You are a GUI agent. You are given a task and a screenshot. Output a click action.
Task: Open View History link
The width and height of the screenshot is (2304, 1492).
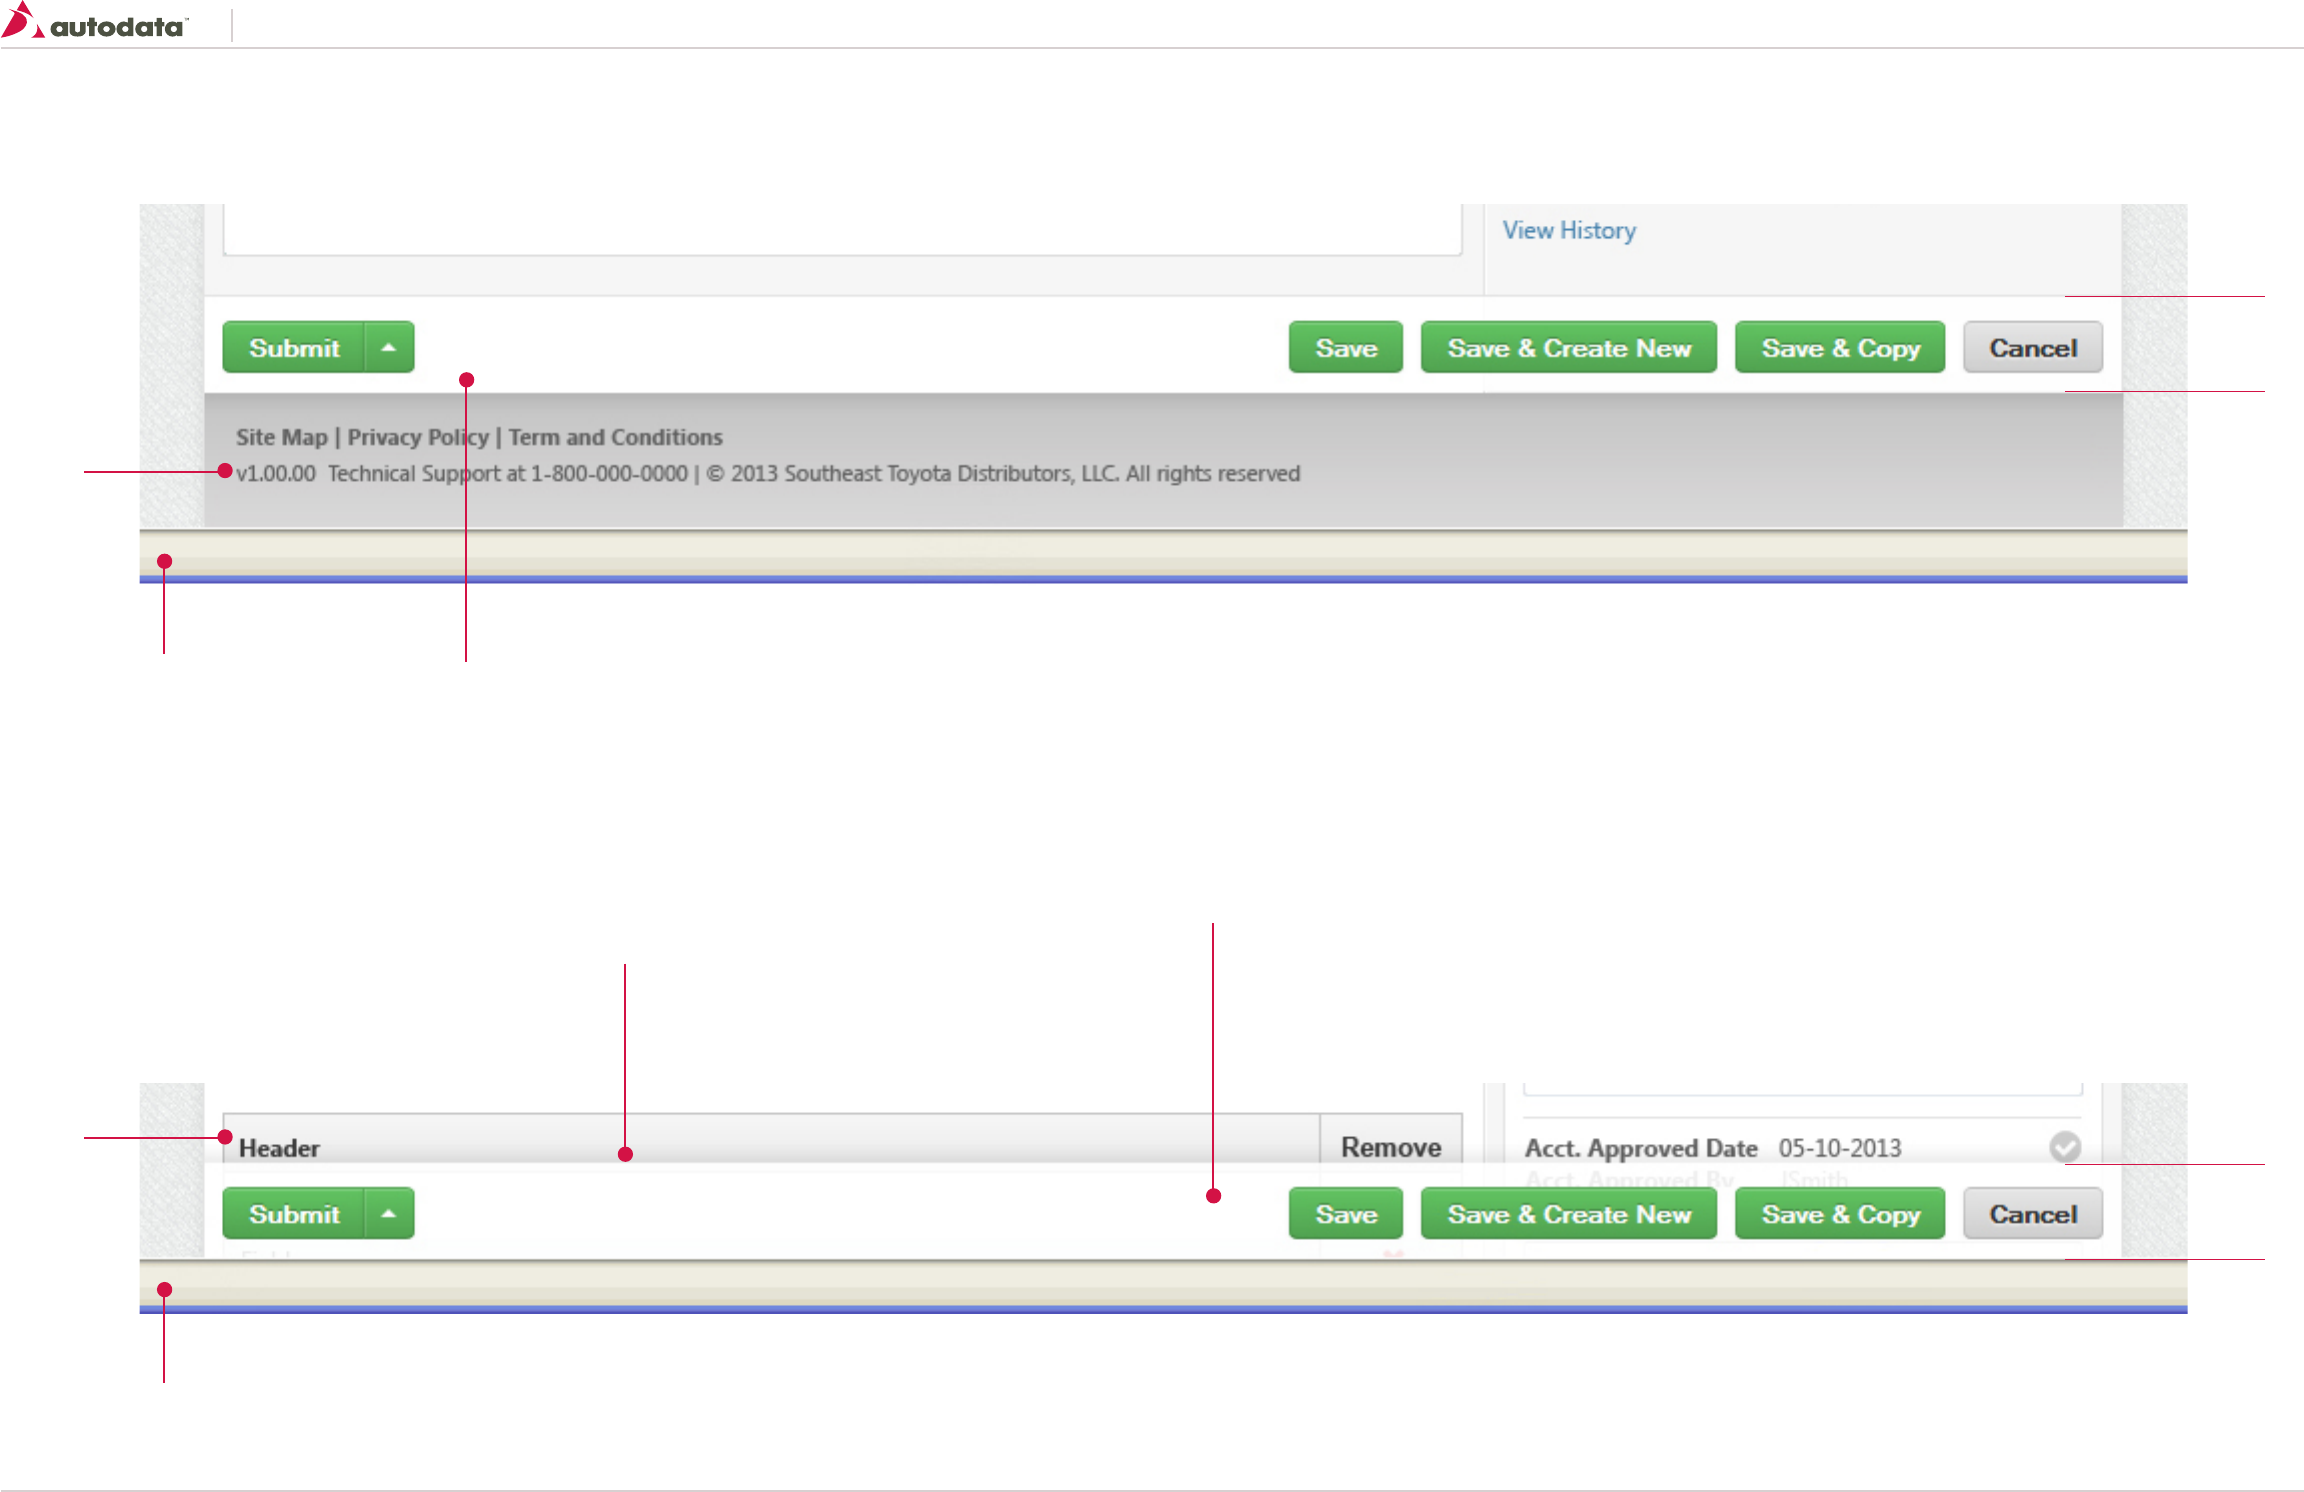tap(1568, 230)
